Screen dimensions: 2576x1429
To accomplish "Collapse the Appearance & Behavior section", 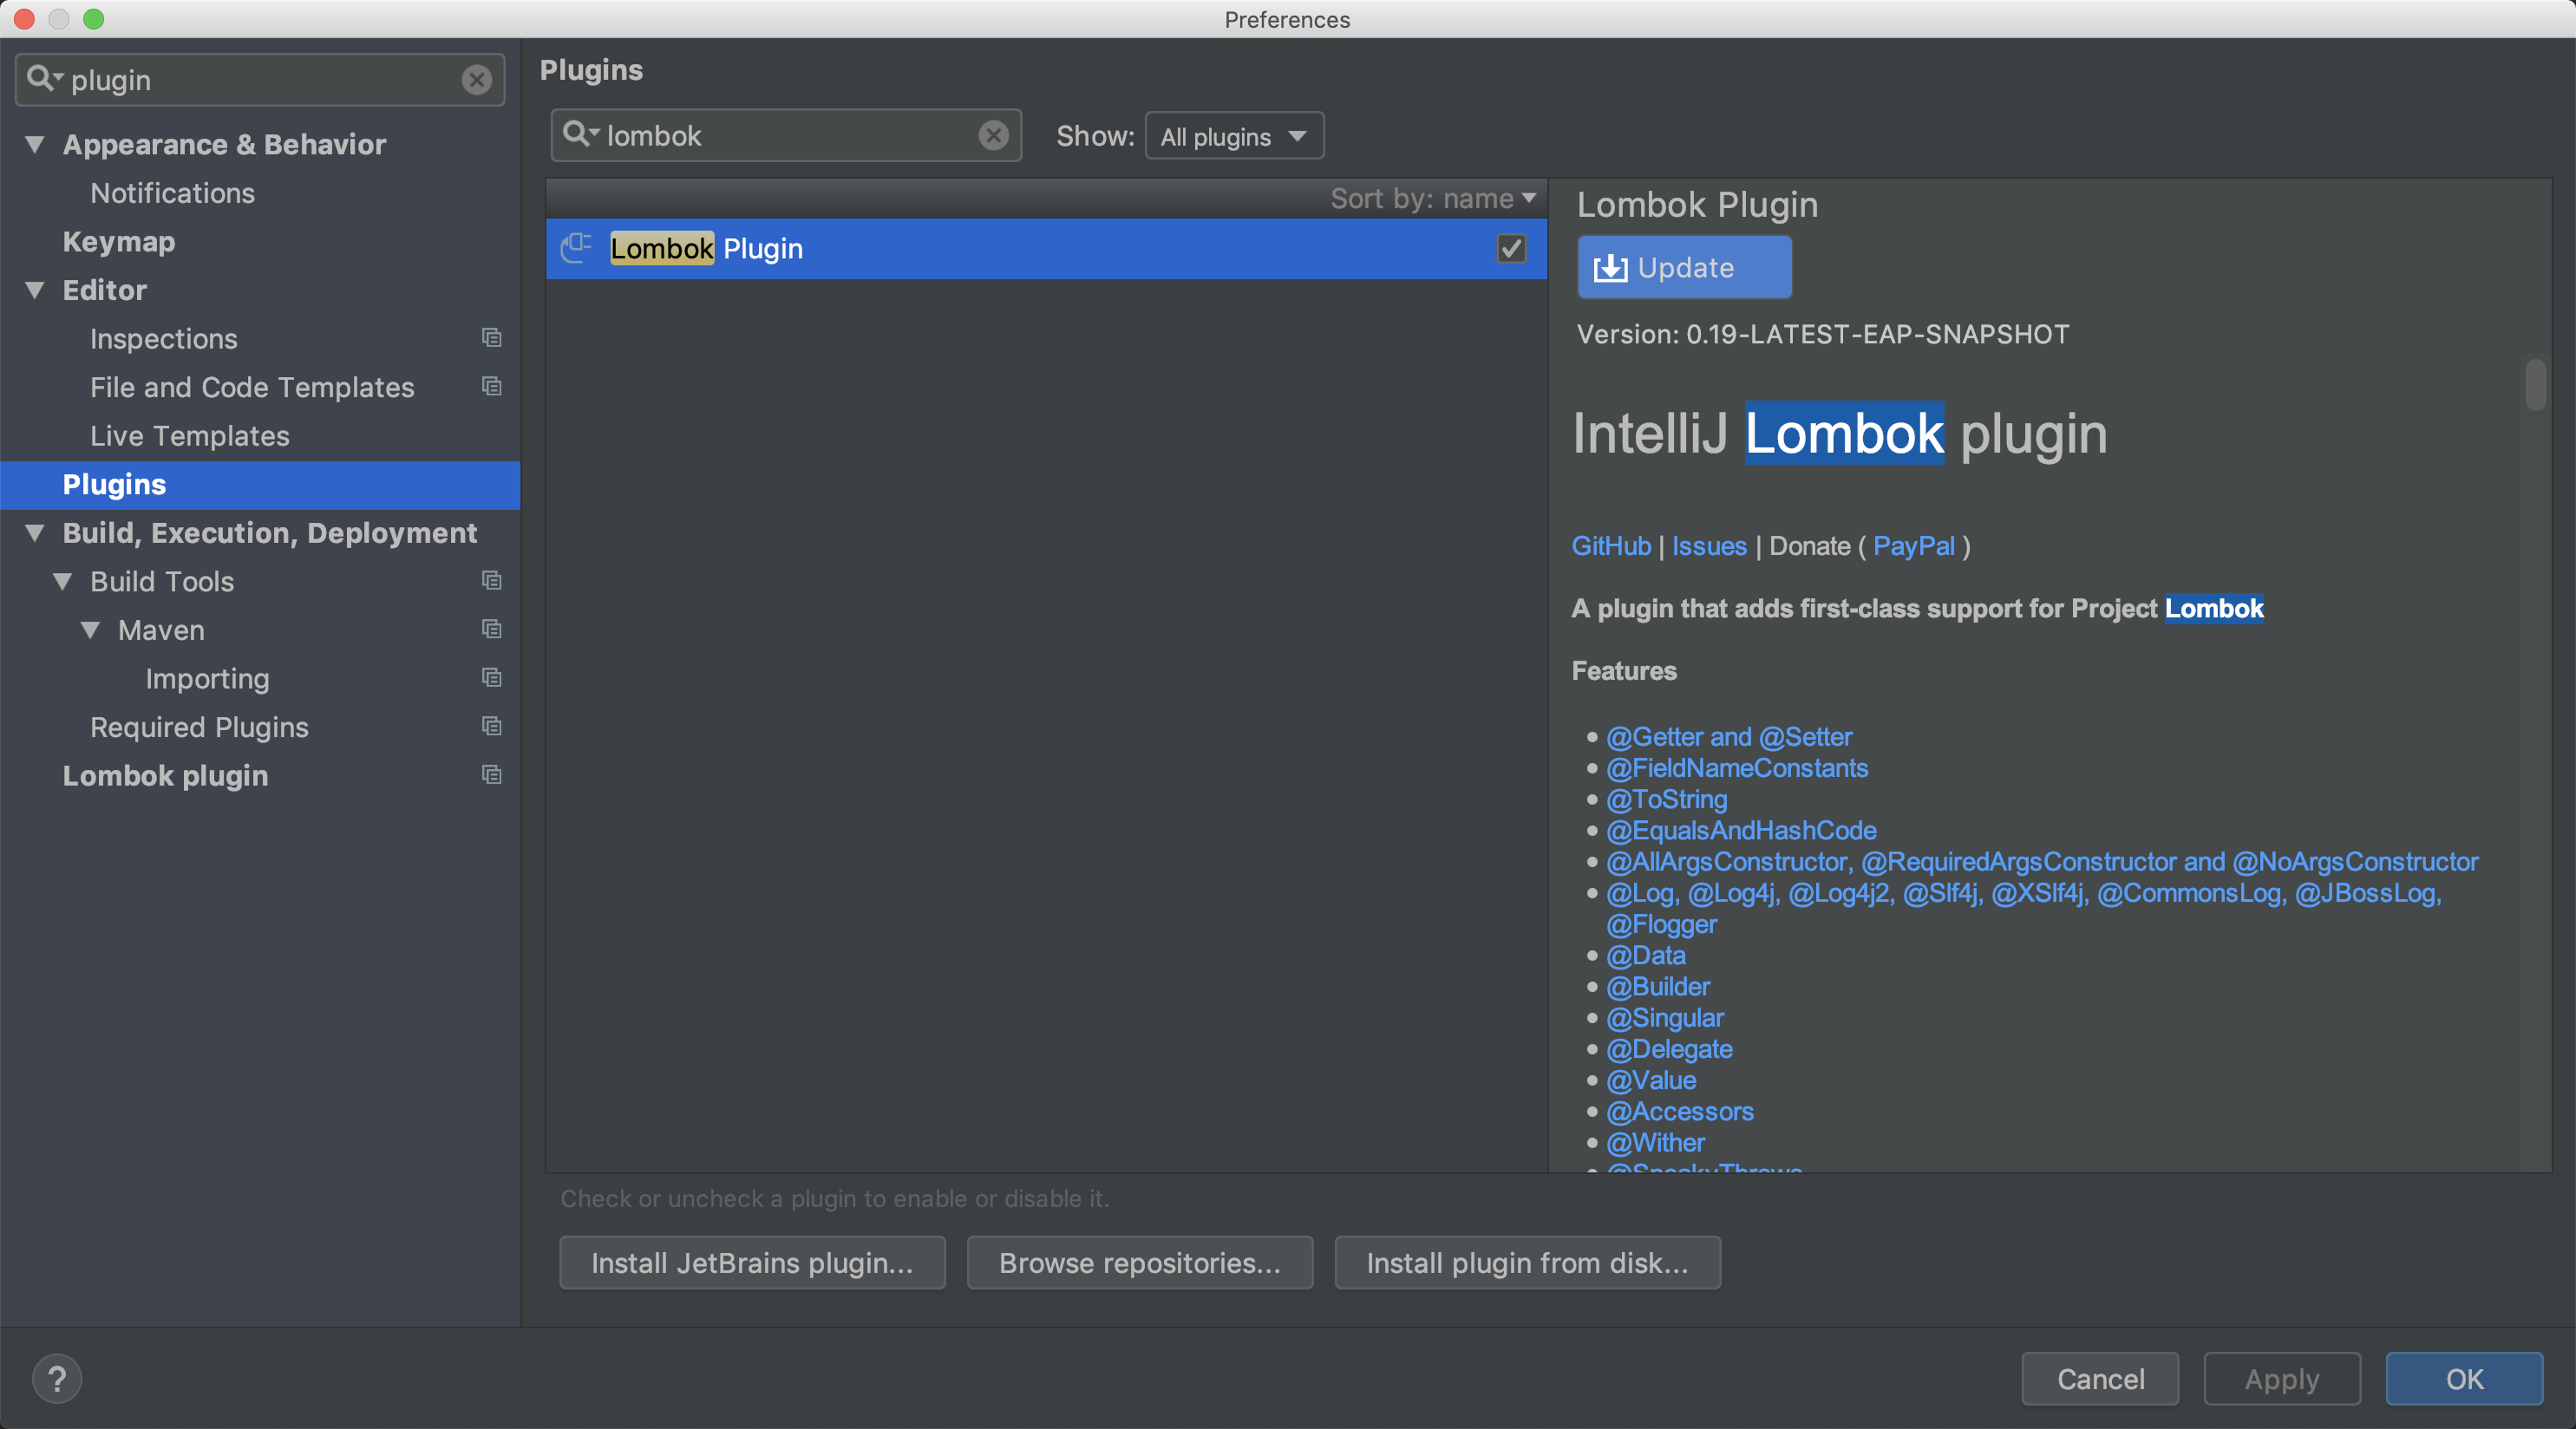I will point(35,144).
